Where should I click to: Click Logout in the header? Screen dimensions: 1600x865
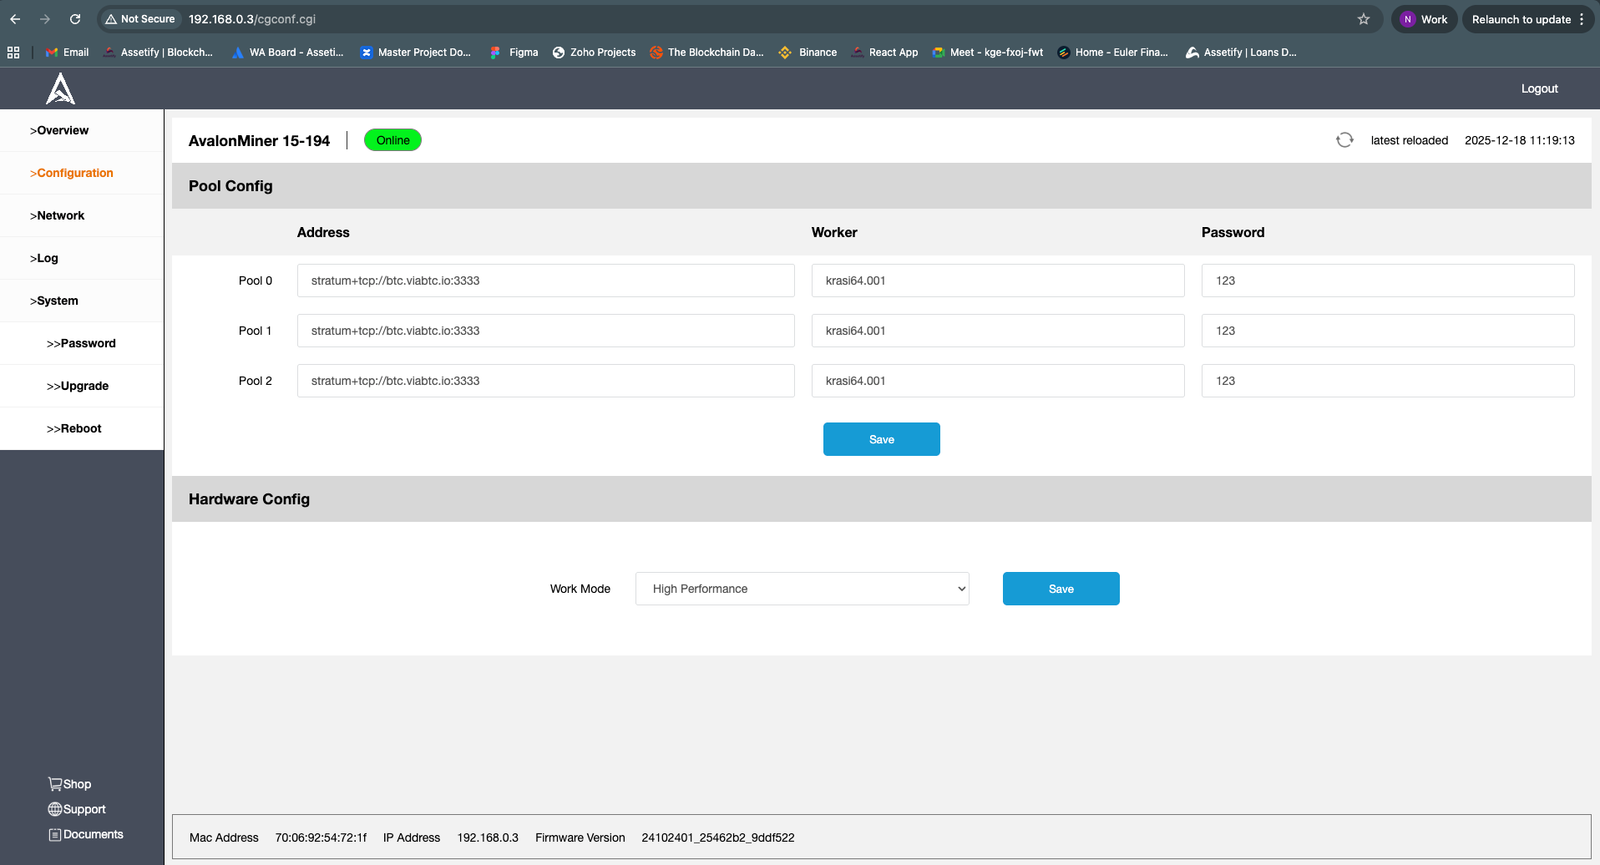1539,89
